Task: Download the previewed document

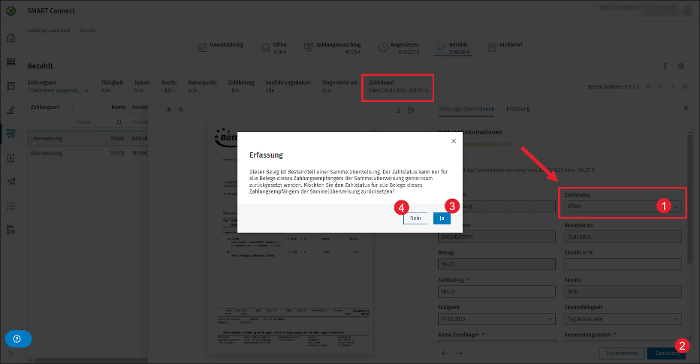Action: (398, 110)
